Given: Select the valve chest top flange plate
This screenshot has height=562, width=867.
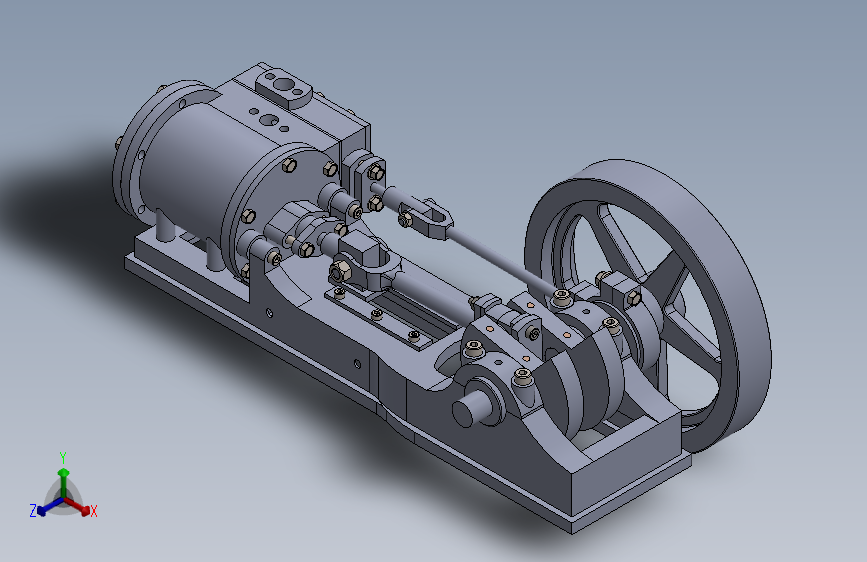Looking at the screenshot, I should pyautogui.click(x=284, y=88).
